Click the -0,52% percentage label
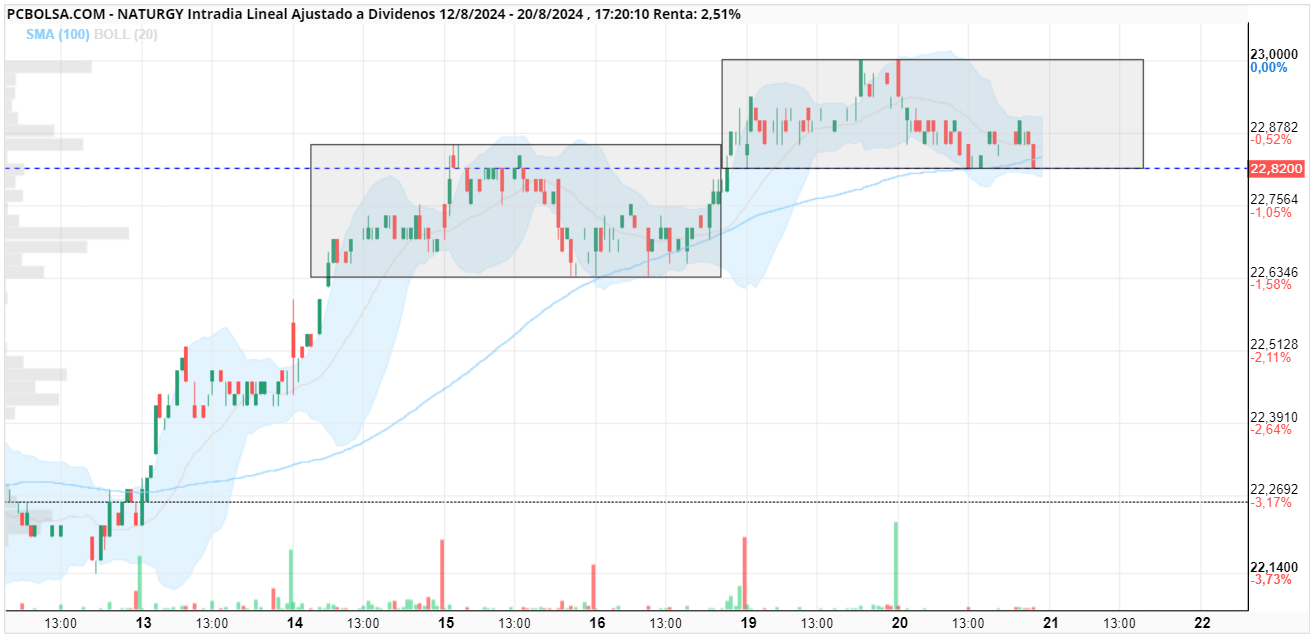Screen dimensions: 1314x638 tap(1271, 140)
